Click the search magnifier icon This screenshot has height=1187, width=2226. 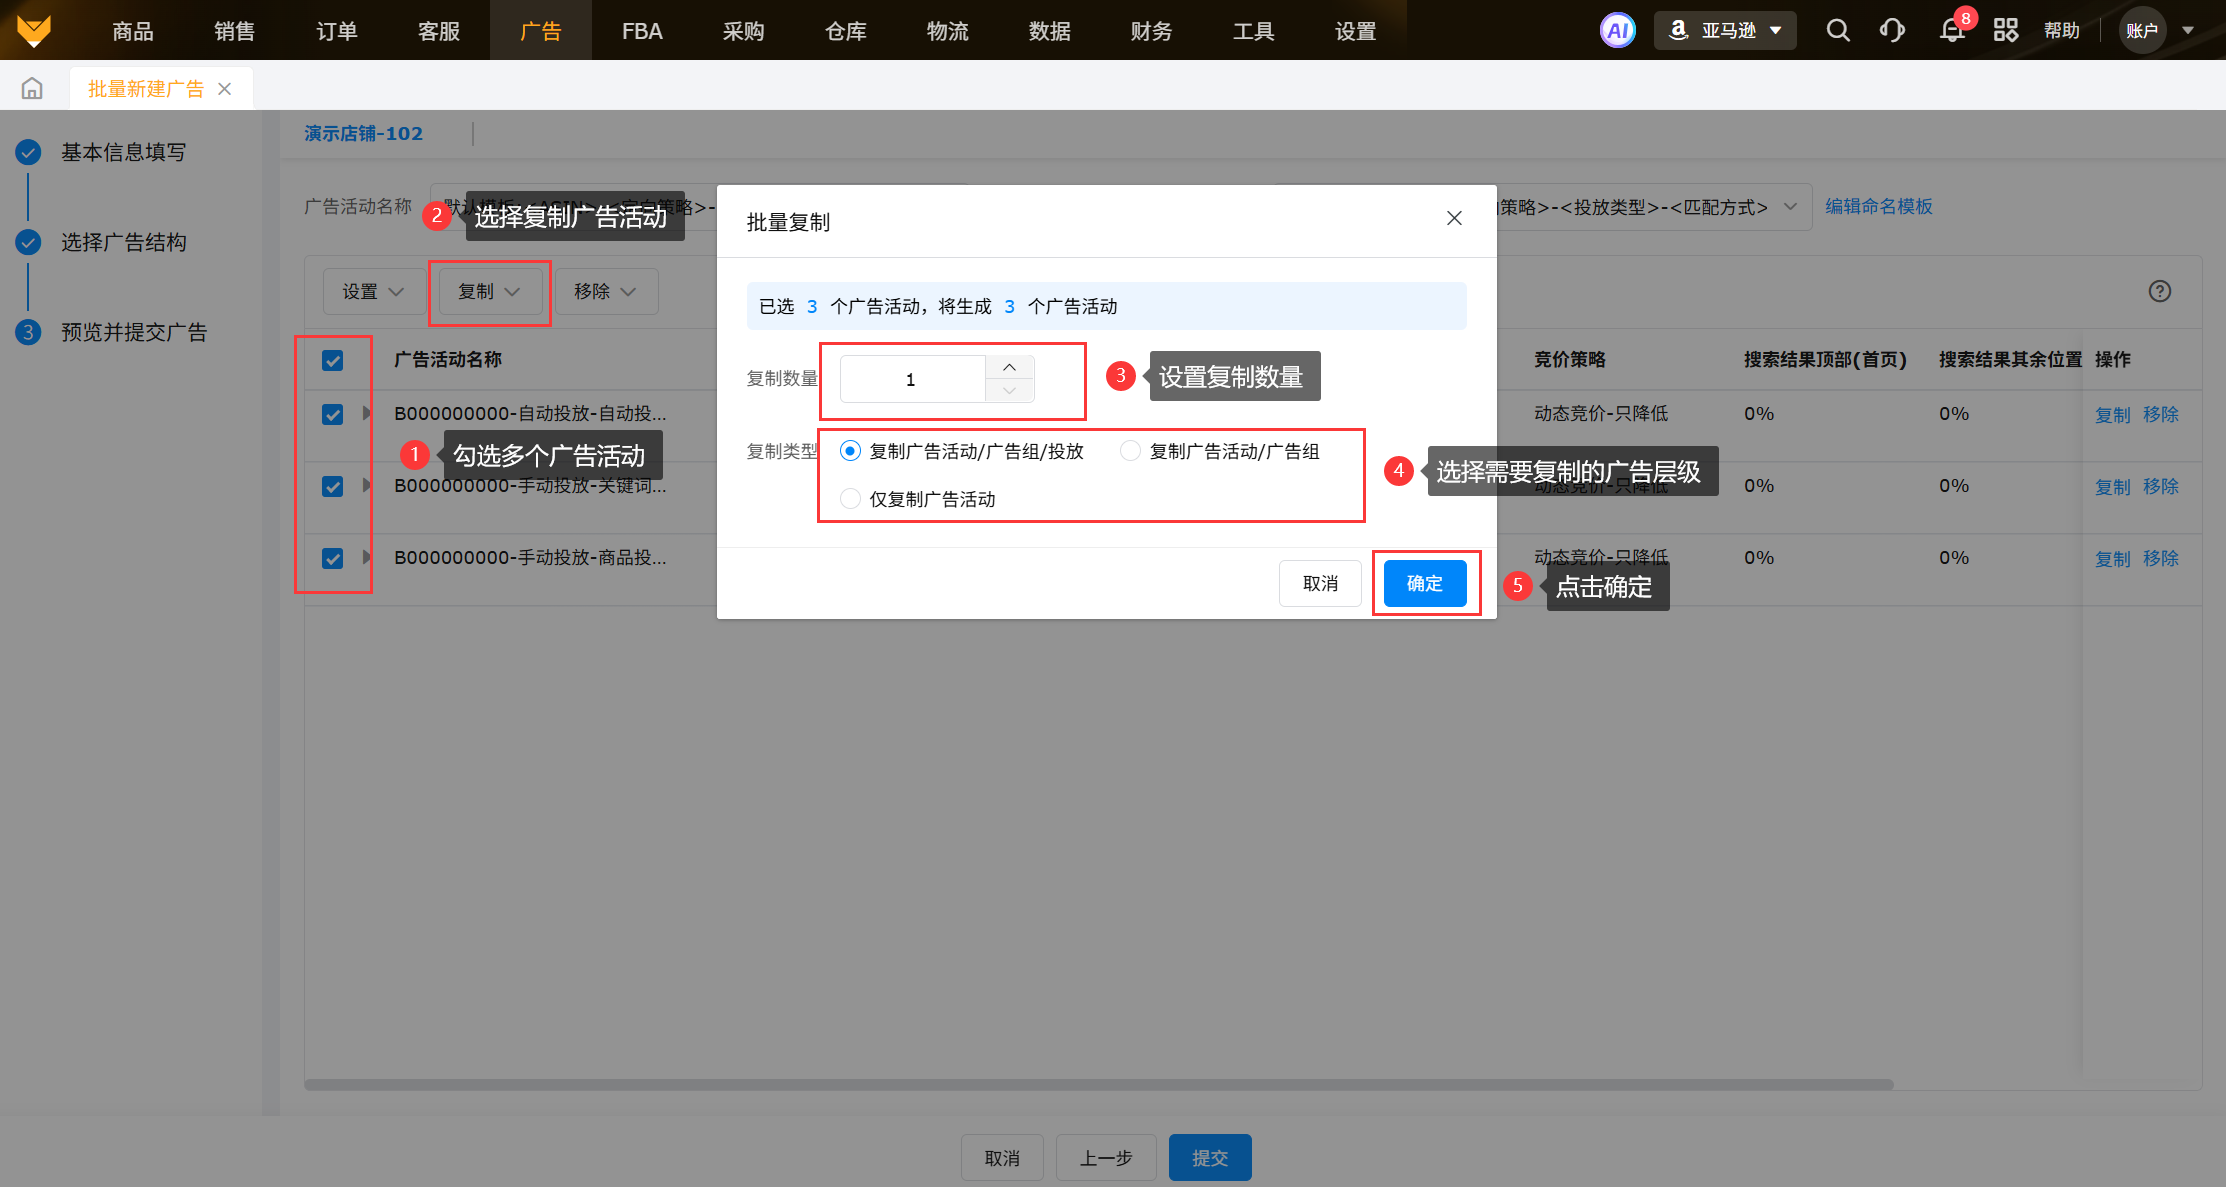(1837, 30)
